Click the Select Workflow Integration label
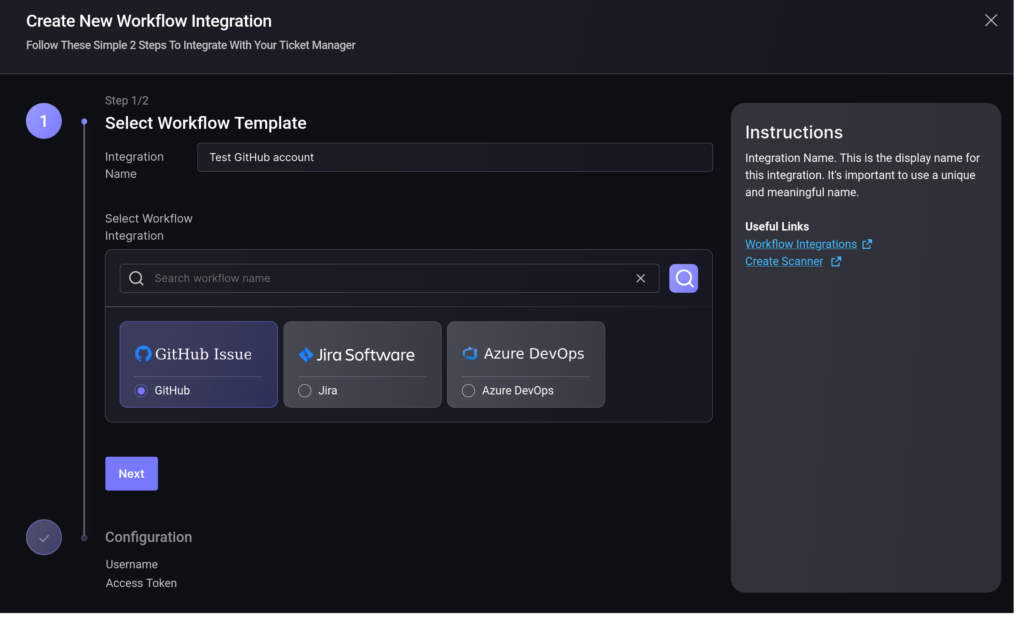The width and height of the screenshot is (1024, 619). (150, 229)
